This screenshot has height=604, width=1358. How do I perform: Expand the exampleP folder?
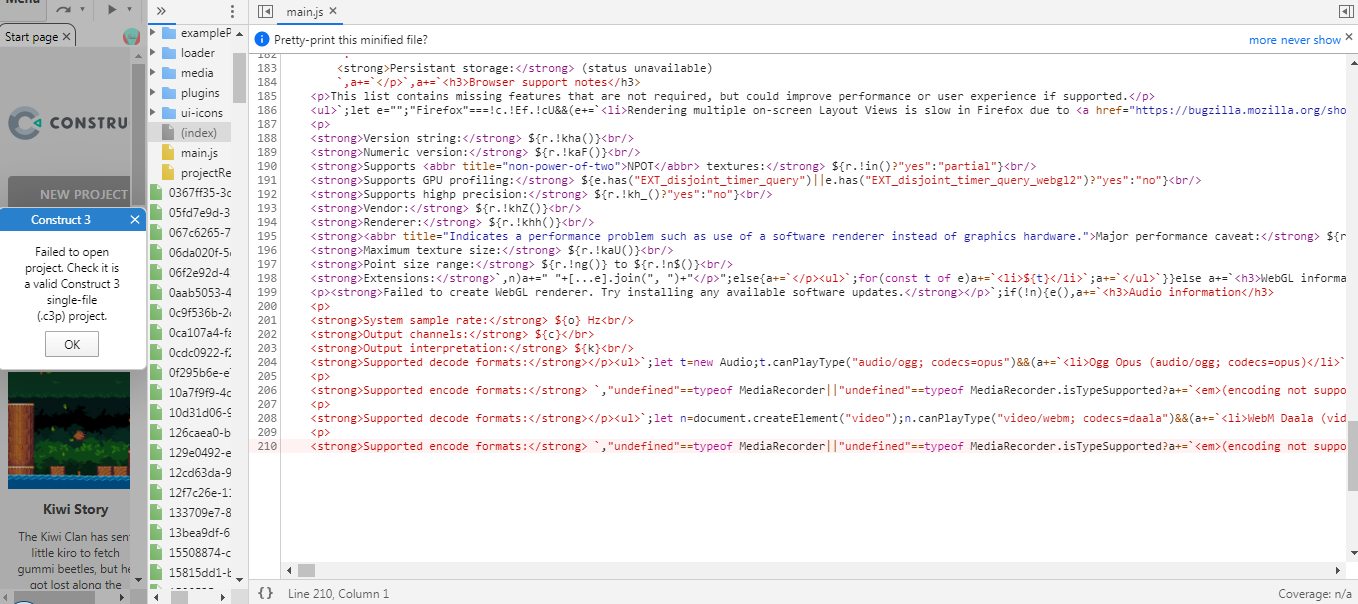coord(153,32)
